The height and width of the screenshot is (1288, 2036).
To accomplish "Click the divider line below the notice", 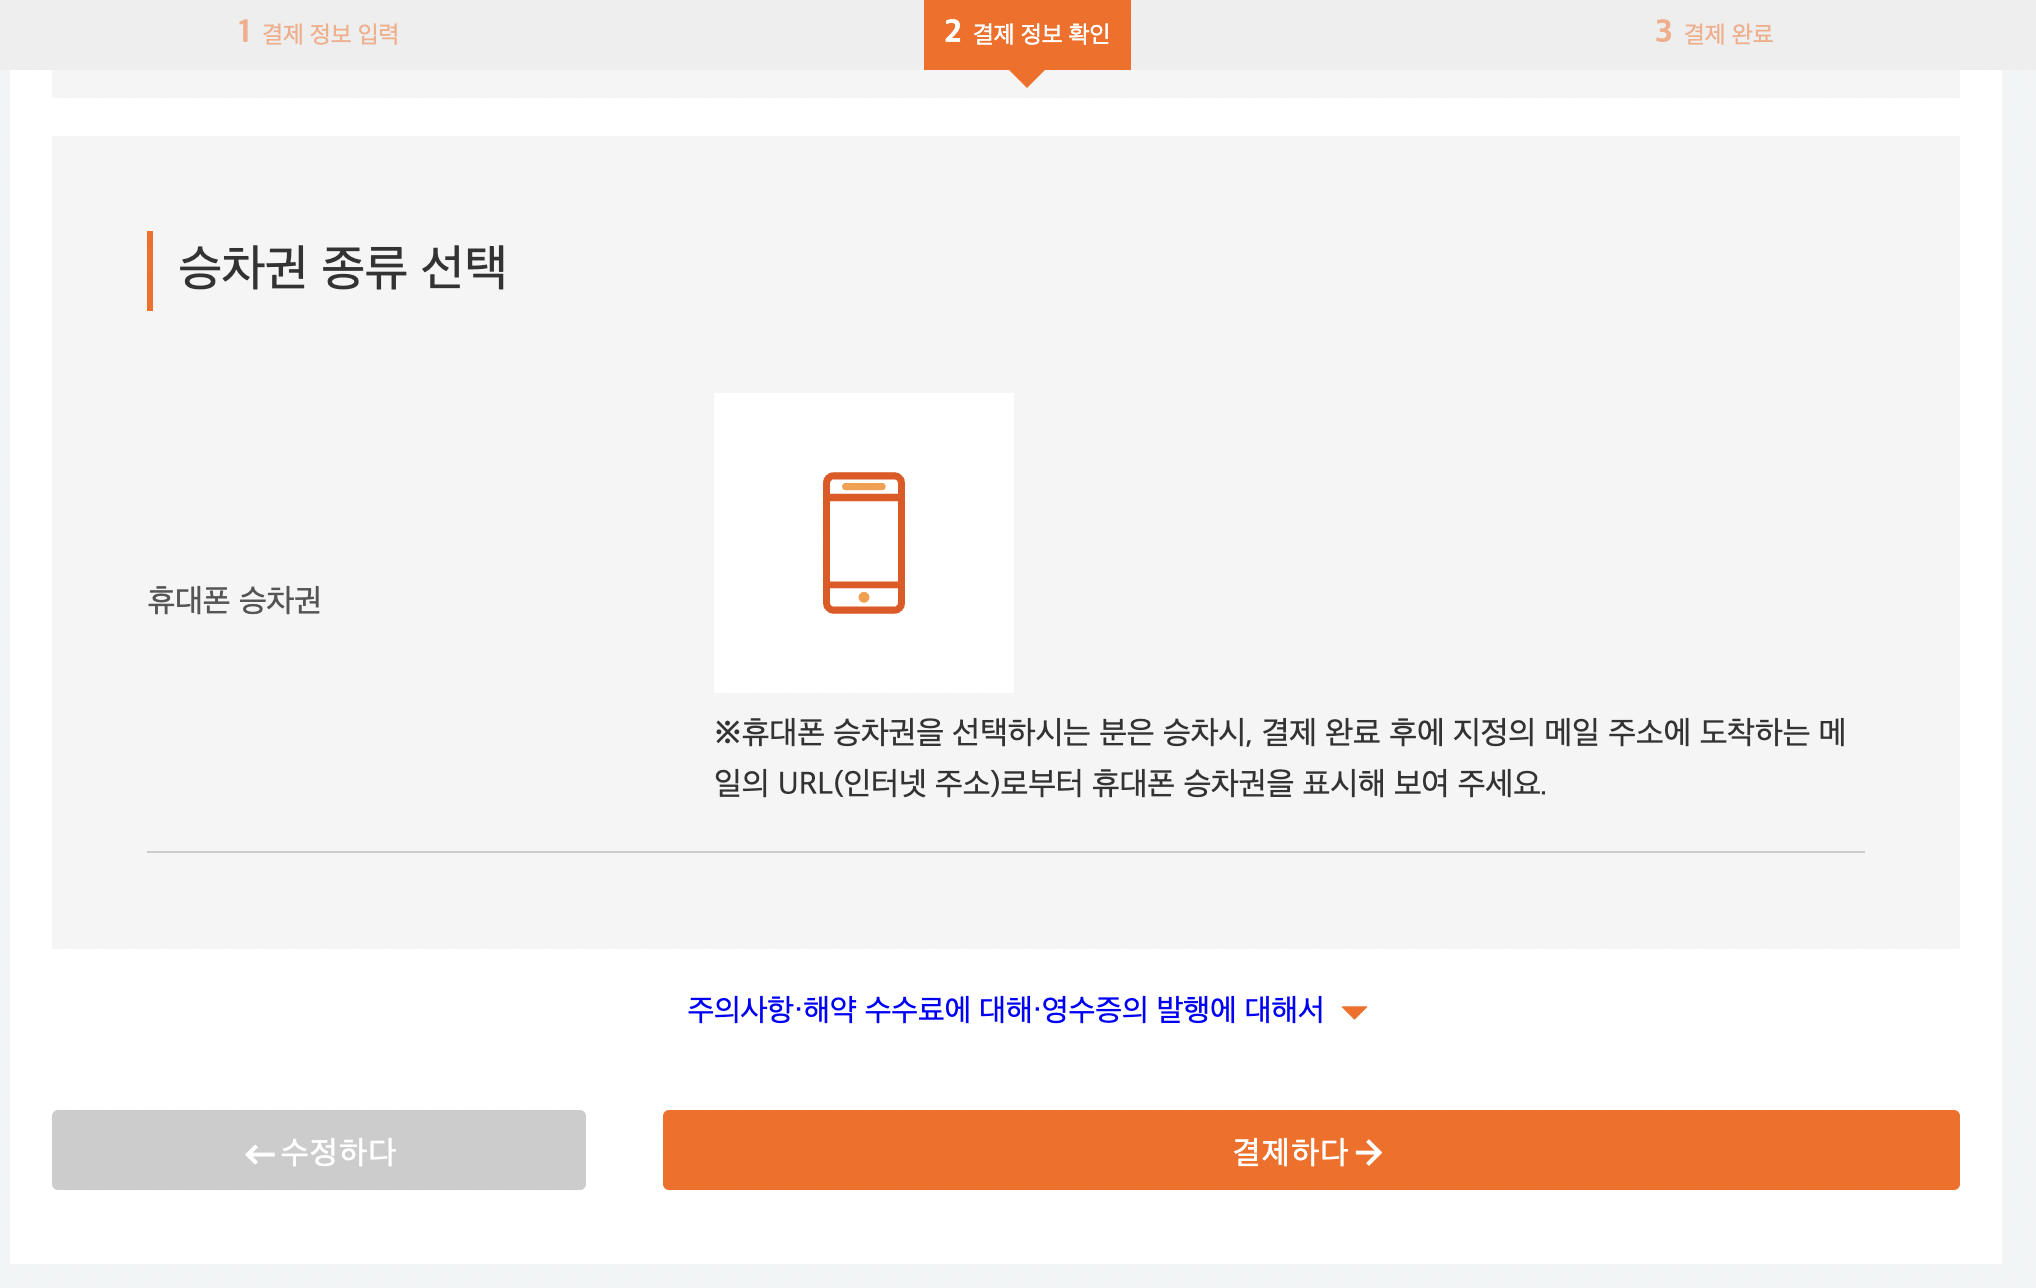I will pyautogui.click(x=1005, y=852).
